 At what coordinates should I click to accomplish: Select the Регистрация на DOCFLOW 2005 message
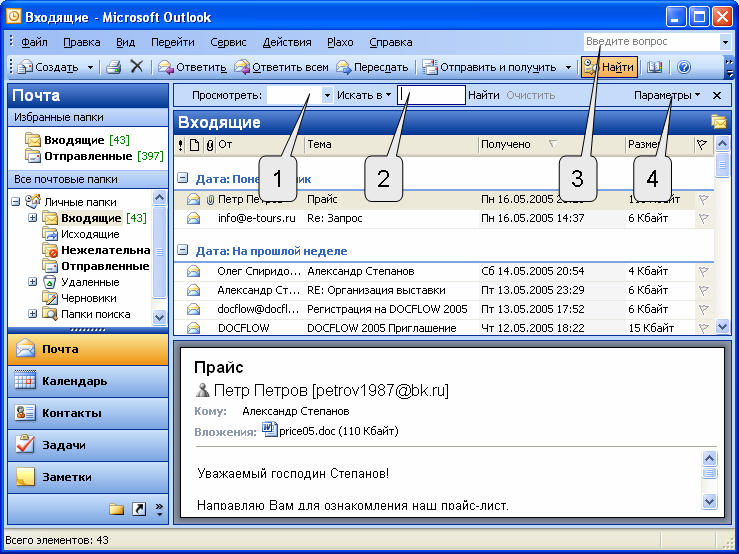(x=443, y=309)
